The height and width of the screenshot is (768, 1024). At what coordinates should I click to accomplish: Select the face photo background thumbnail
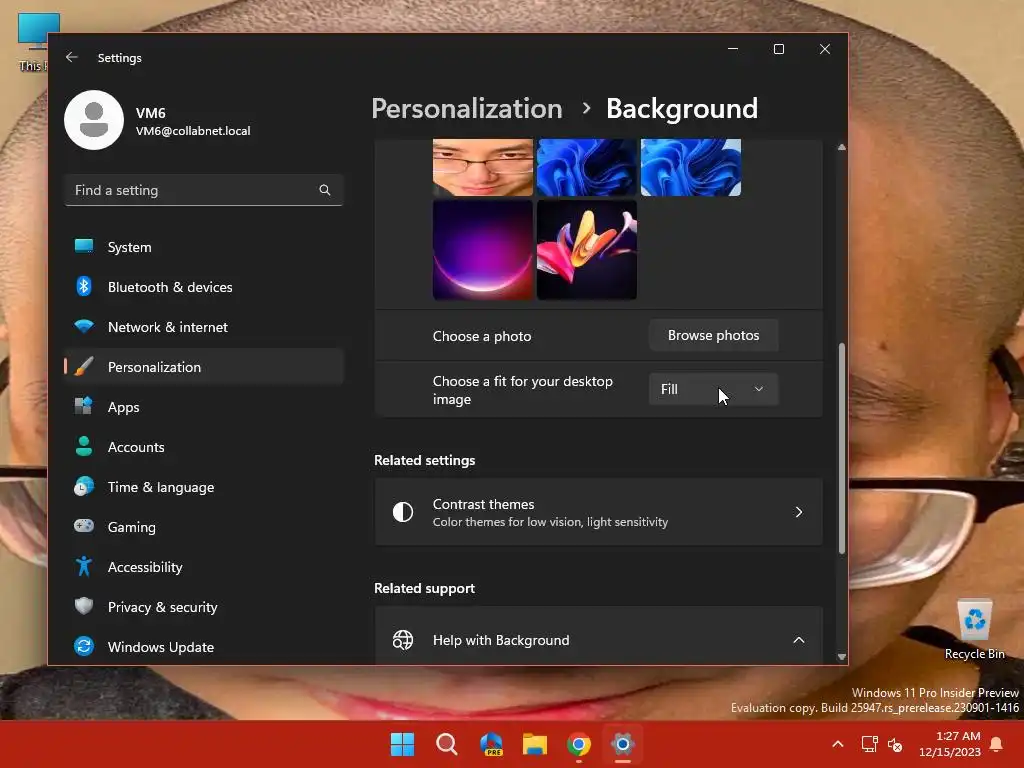point(483,167)
